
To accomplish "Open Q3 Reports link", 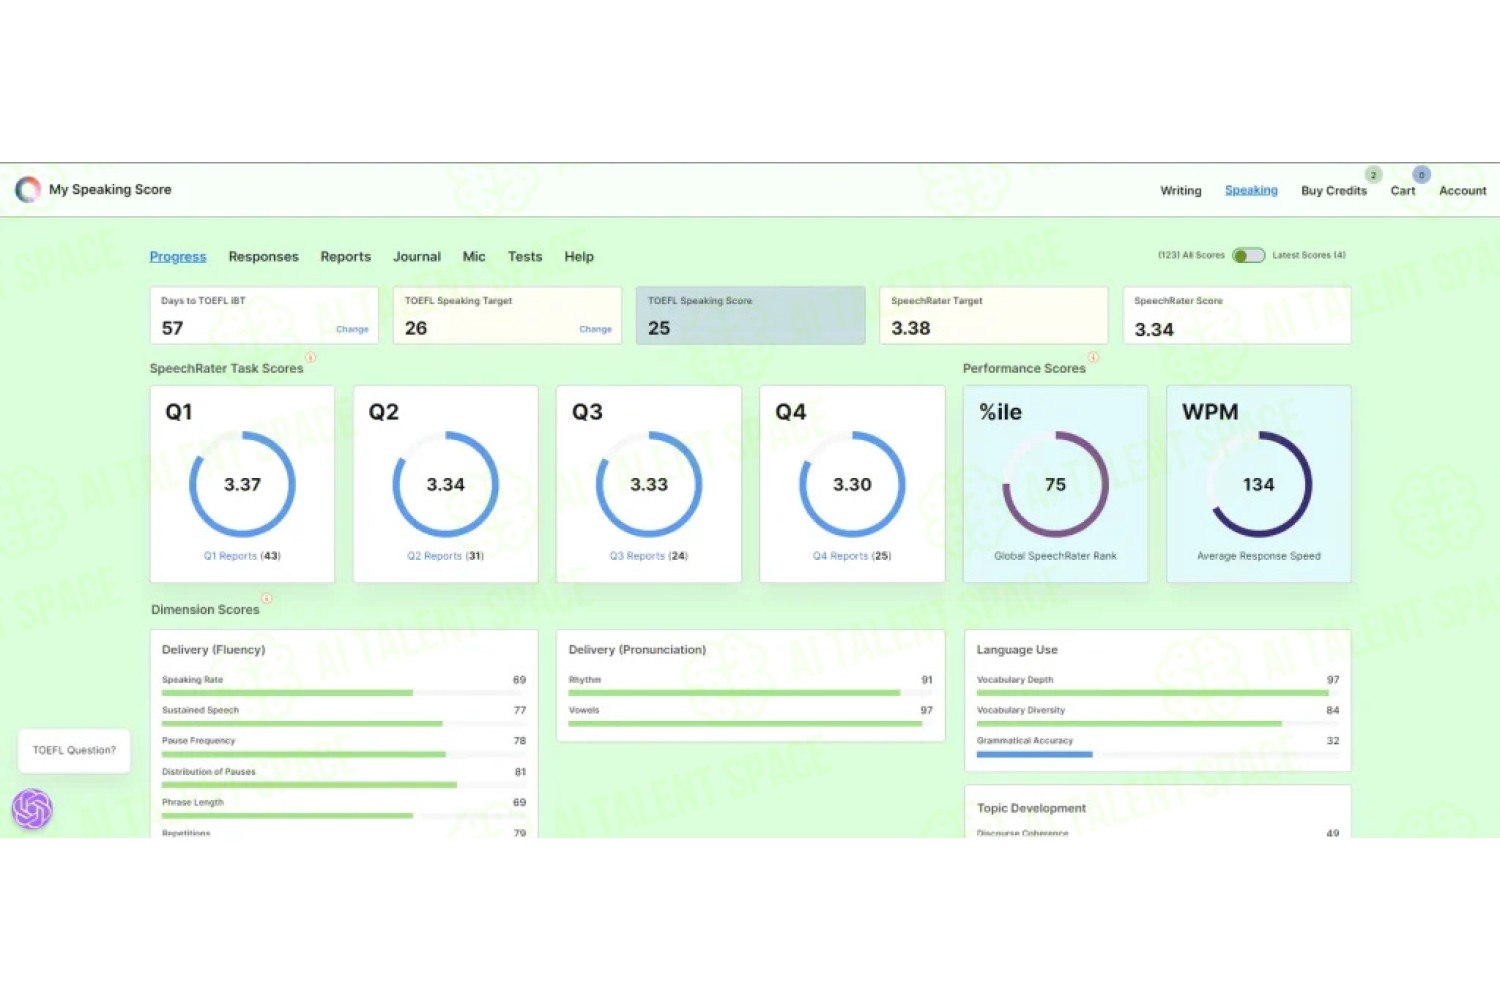I will pyautogui.click(x=649, y=556).
